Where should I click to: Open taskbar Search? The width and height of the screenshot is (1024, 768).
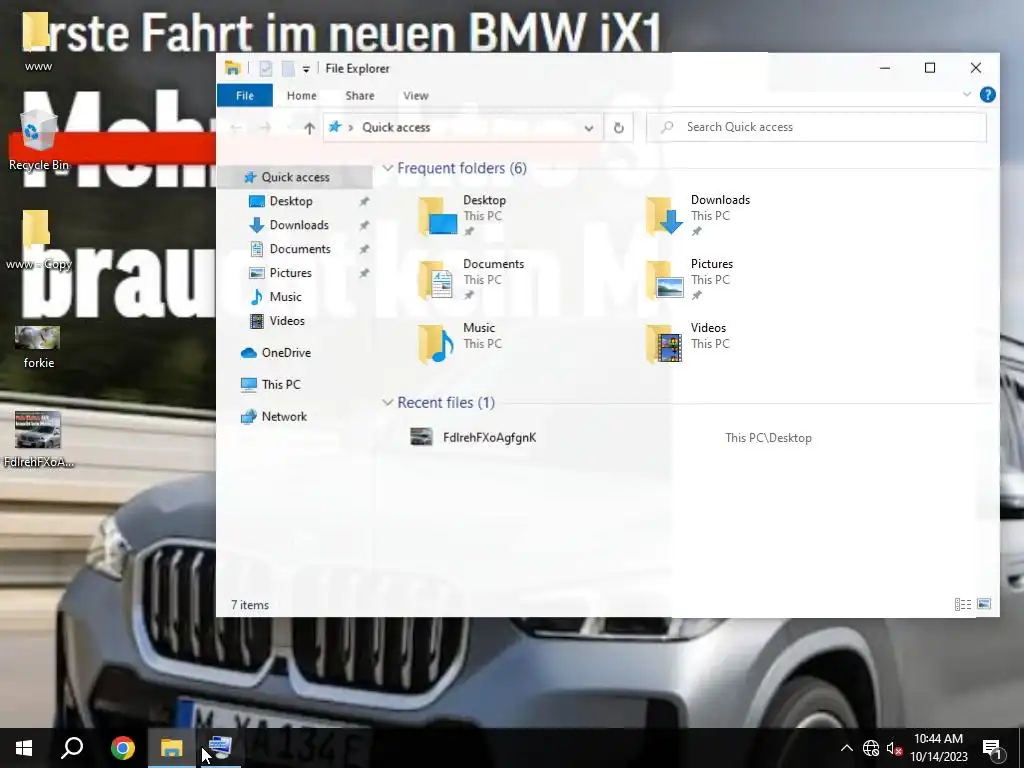72,748
